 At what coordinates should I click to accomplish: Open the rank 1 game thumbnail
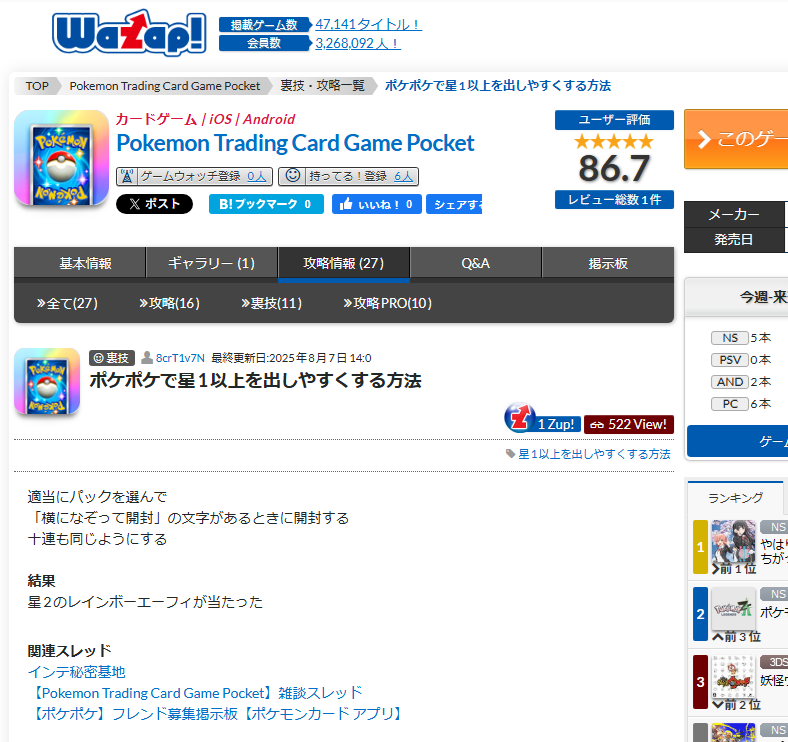pyautogui.click(x=734, y=542)
